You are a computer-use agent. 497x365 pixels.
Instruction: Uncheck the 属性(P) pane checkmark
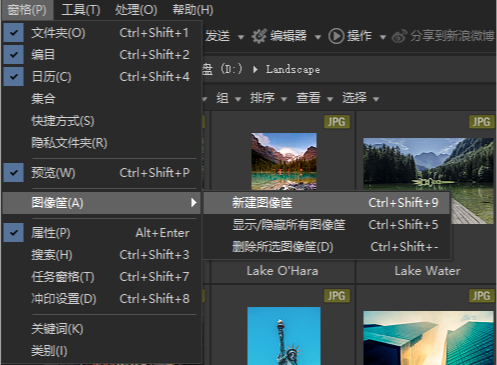[x=14, y=233]
